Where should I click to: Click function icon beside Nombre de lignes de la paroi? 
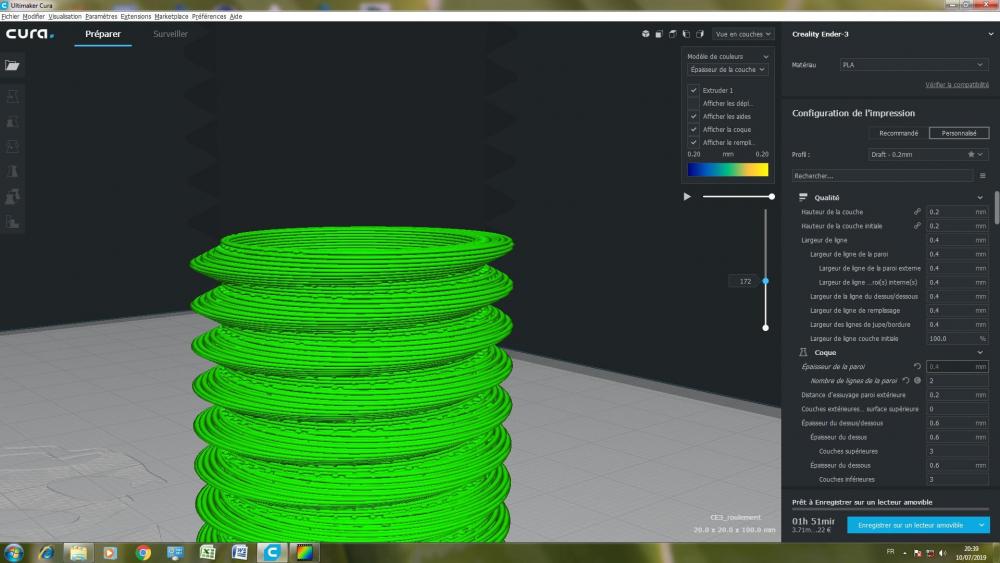coord(917,381)
